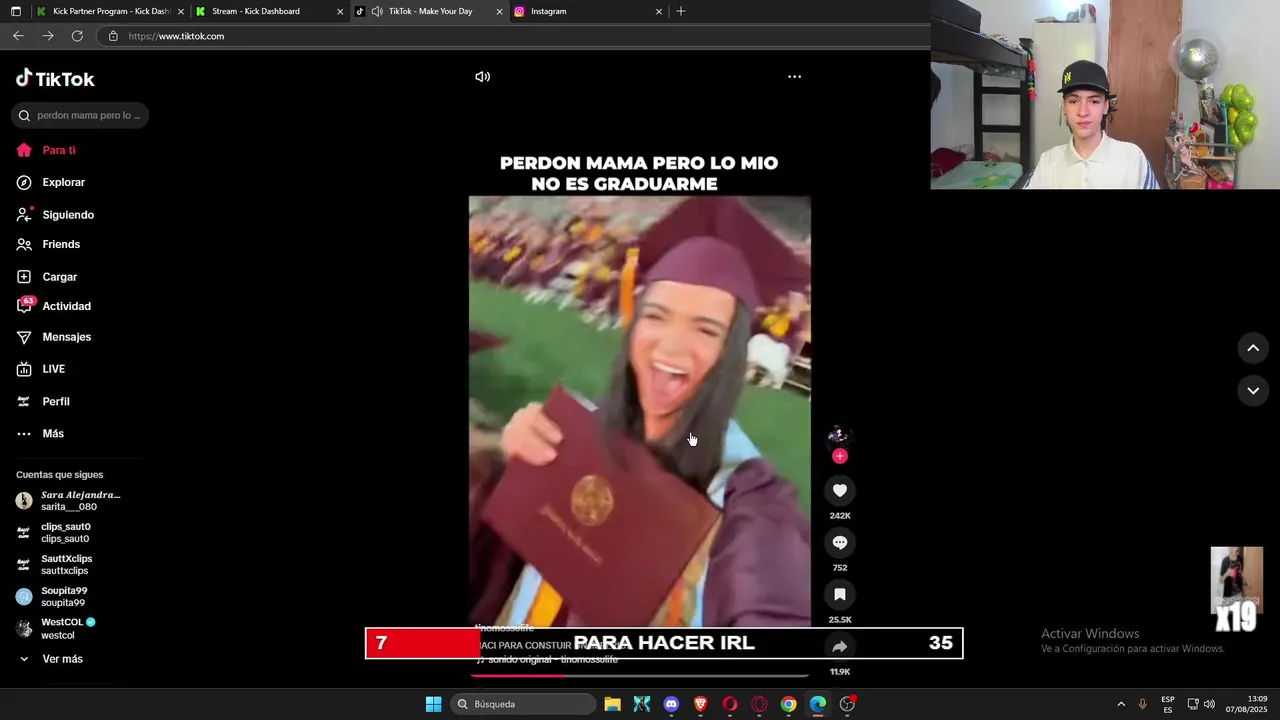The height and width of the screenshot is (720, 1280).
Task: Open Microsoft Edge from the taskbar
Action: tap(818, 704)
